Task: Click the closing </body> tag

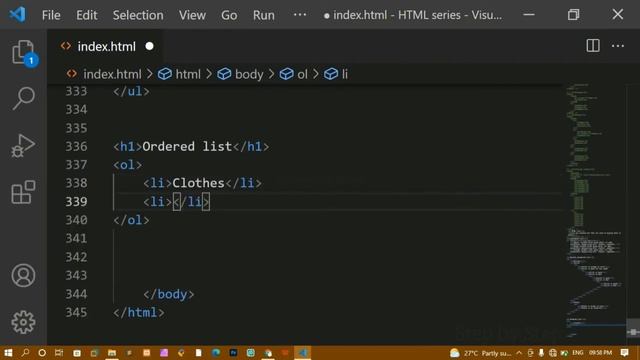Action: (169, 294)
